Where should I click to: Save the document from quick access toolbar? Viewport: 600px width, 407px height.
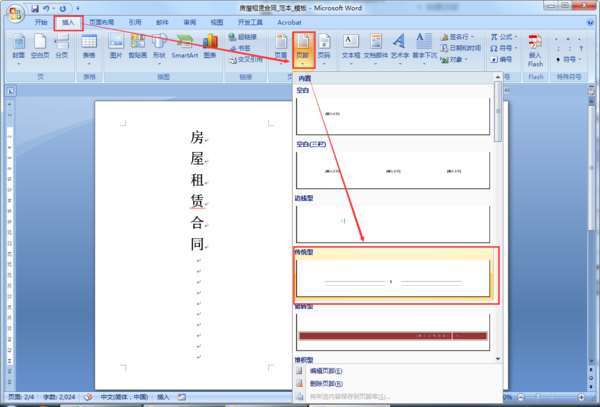35,8
